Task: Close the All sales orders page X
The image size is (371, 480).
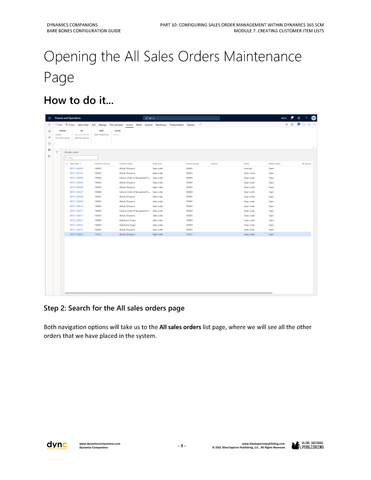Action: [x=314, y=125]
